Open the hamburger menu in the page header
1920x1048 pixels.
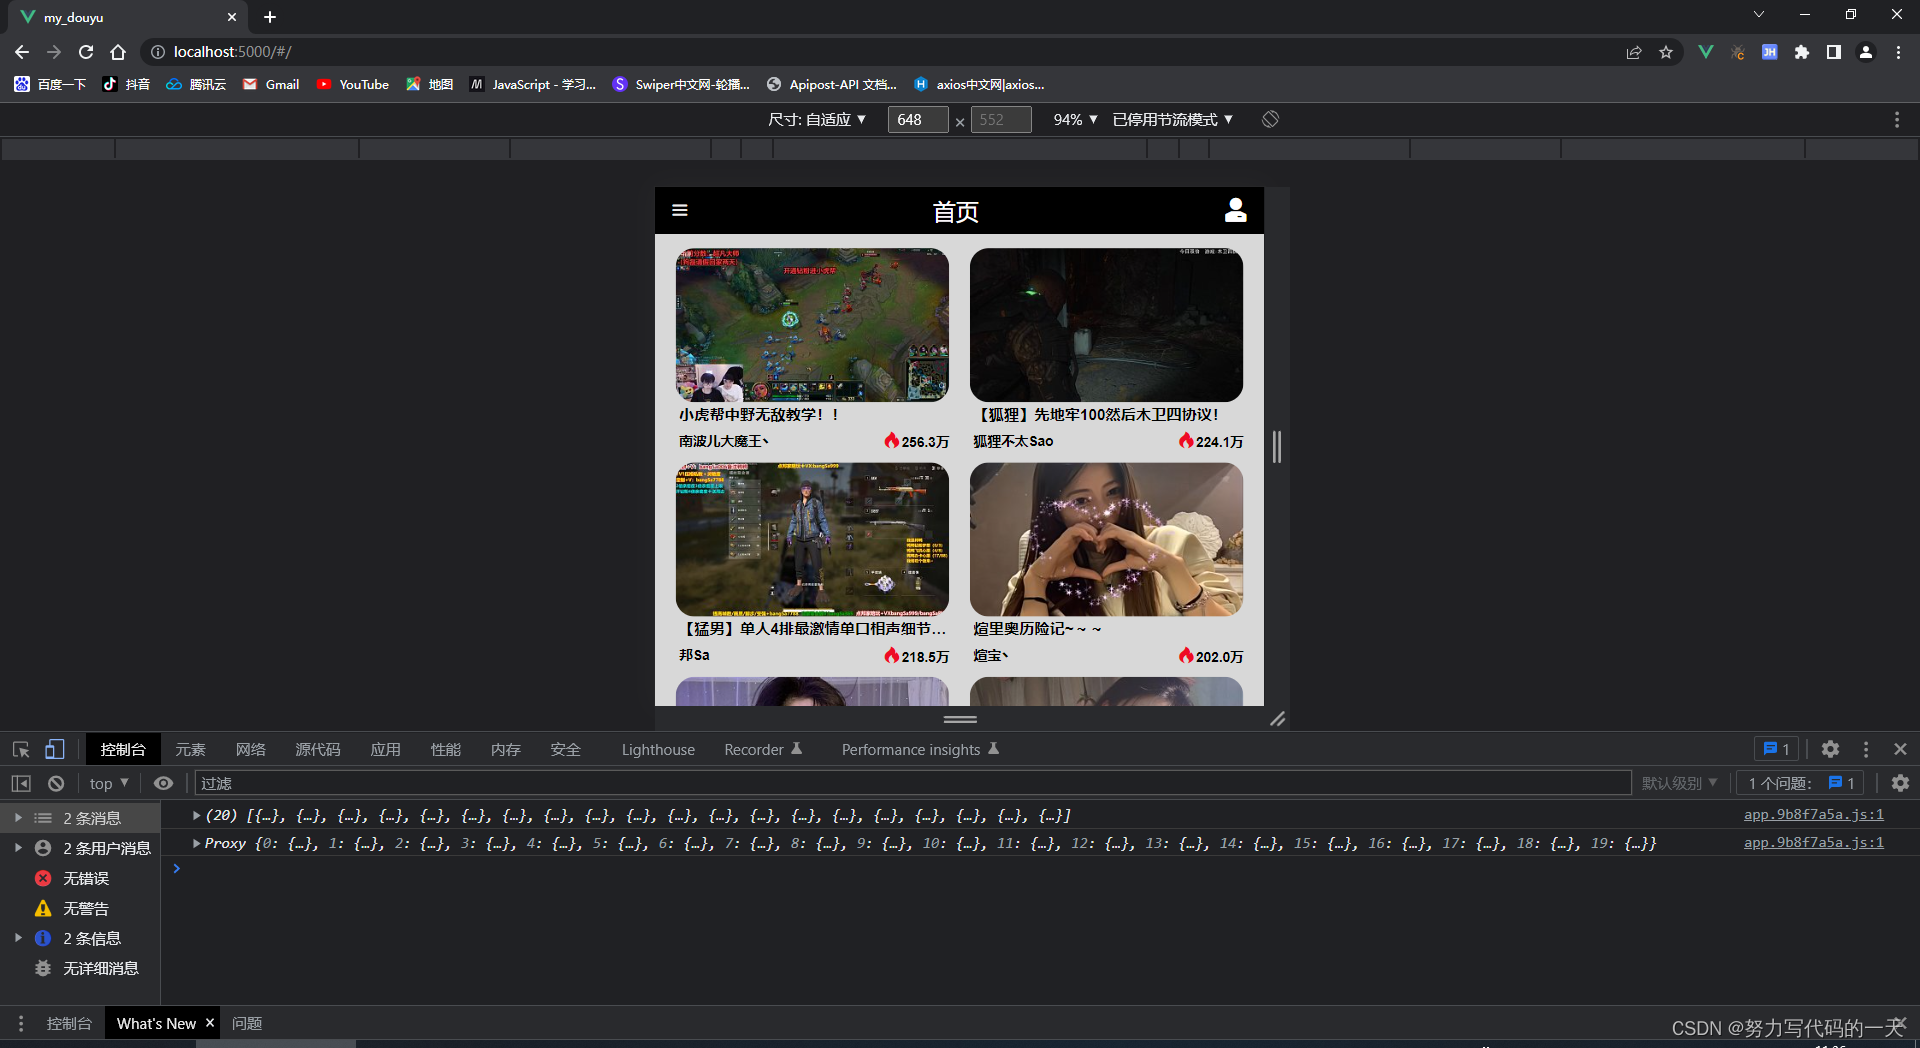680,210
